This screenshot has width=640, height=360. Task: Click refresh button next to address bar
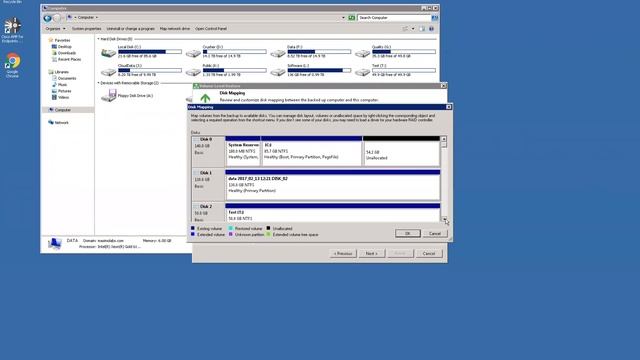coord(351,18)
